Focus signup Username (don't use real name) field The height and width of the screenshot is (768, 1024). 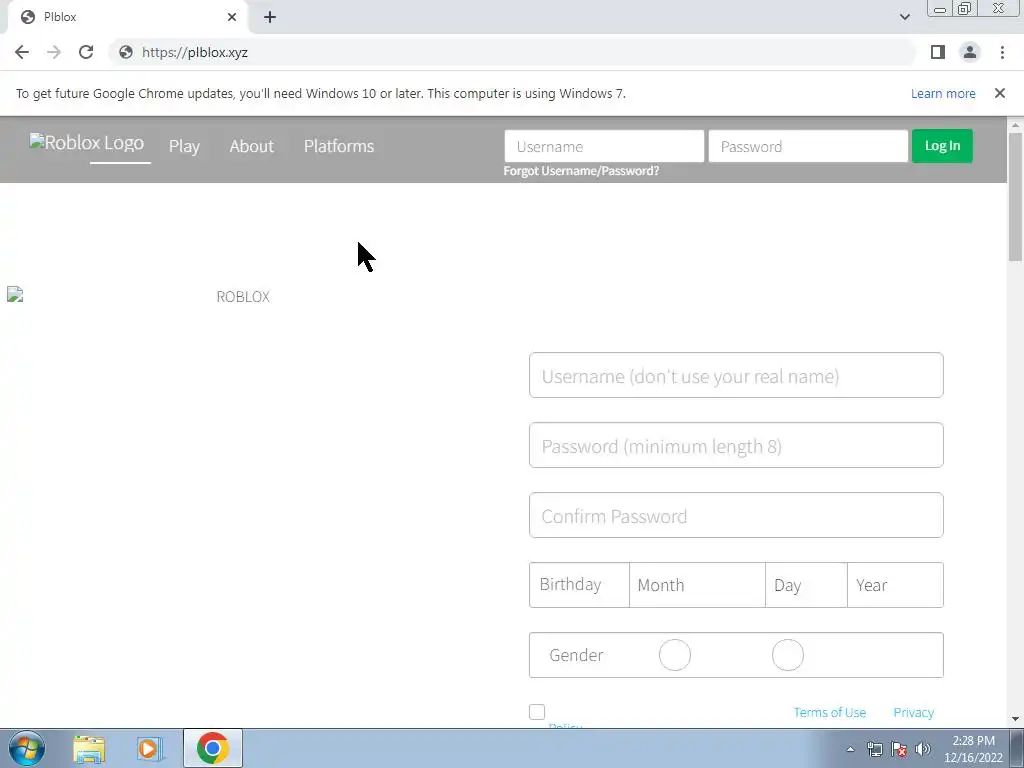736,376
